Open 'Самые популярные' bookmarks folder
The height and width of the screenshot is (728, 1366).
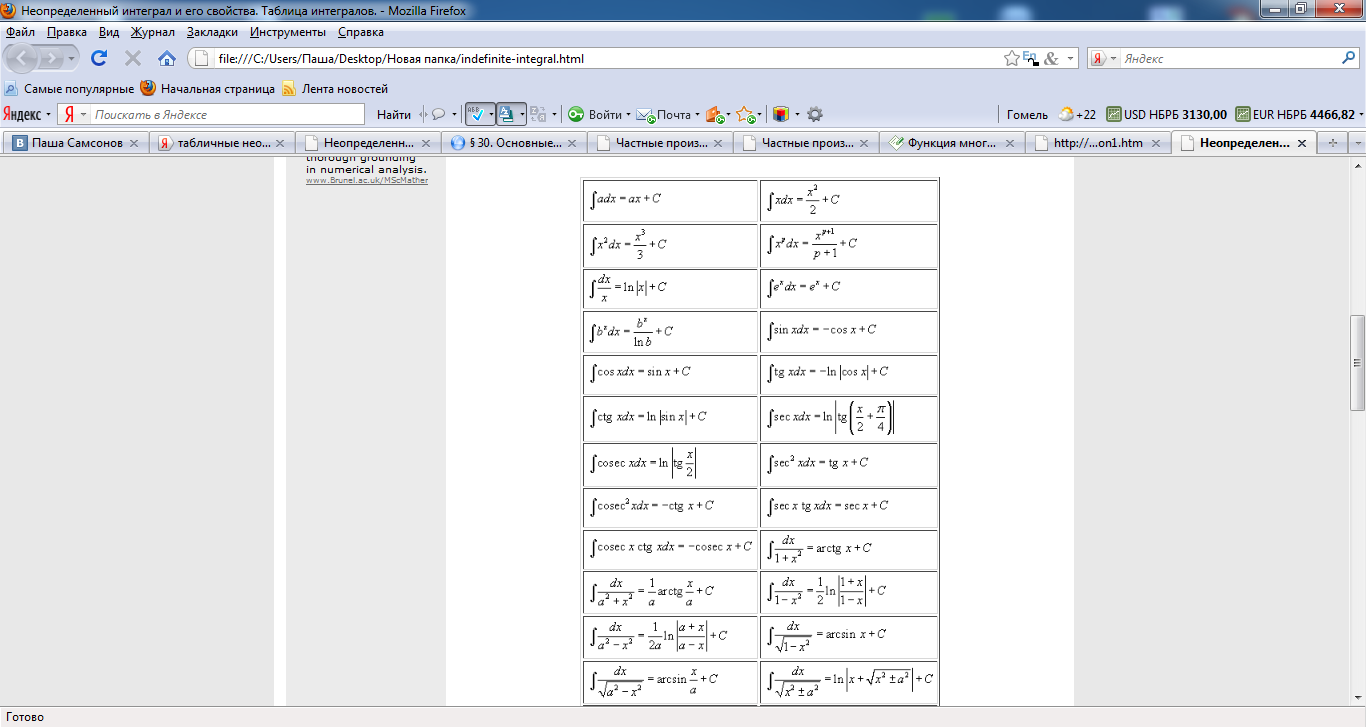[x=69, y=89]
